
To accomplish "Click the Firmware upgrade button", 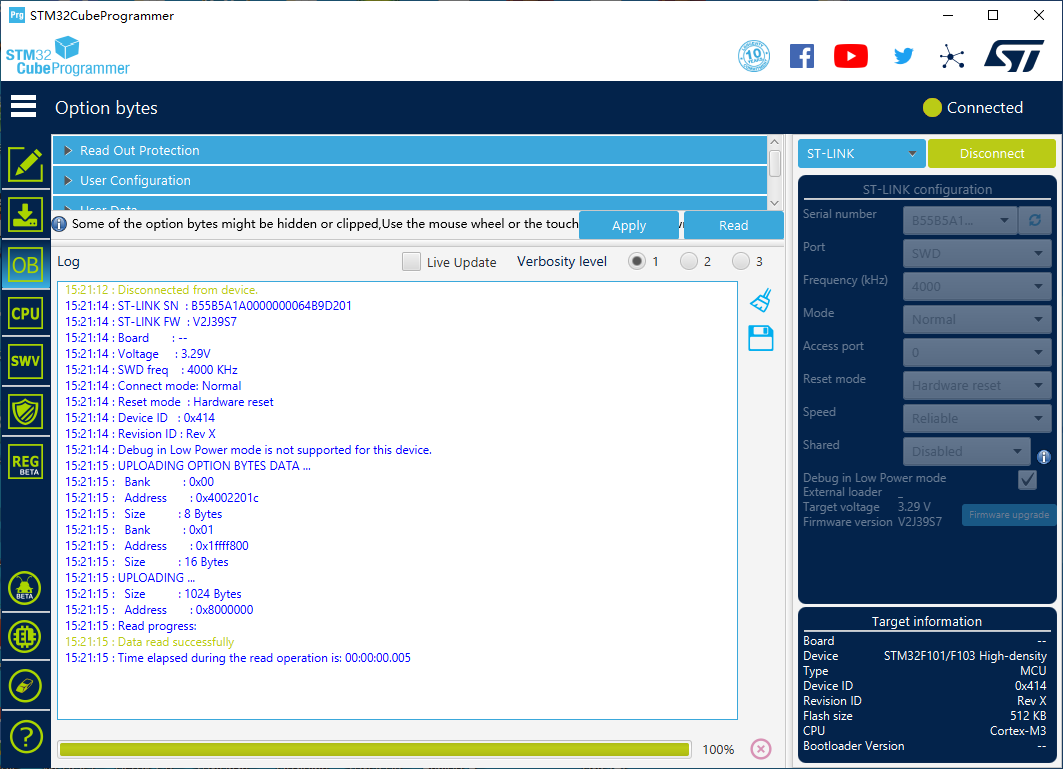I will pos(1009,515).
